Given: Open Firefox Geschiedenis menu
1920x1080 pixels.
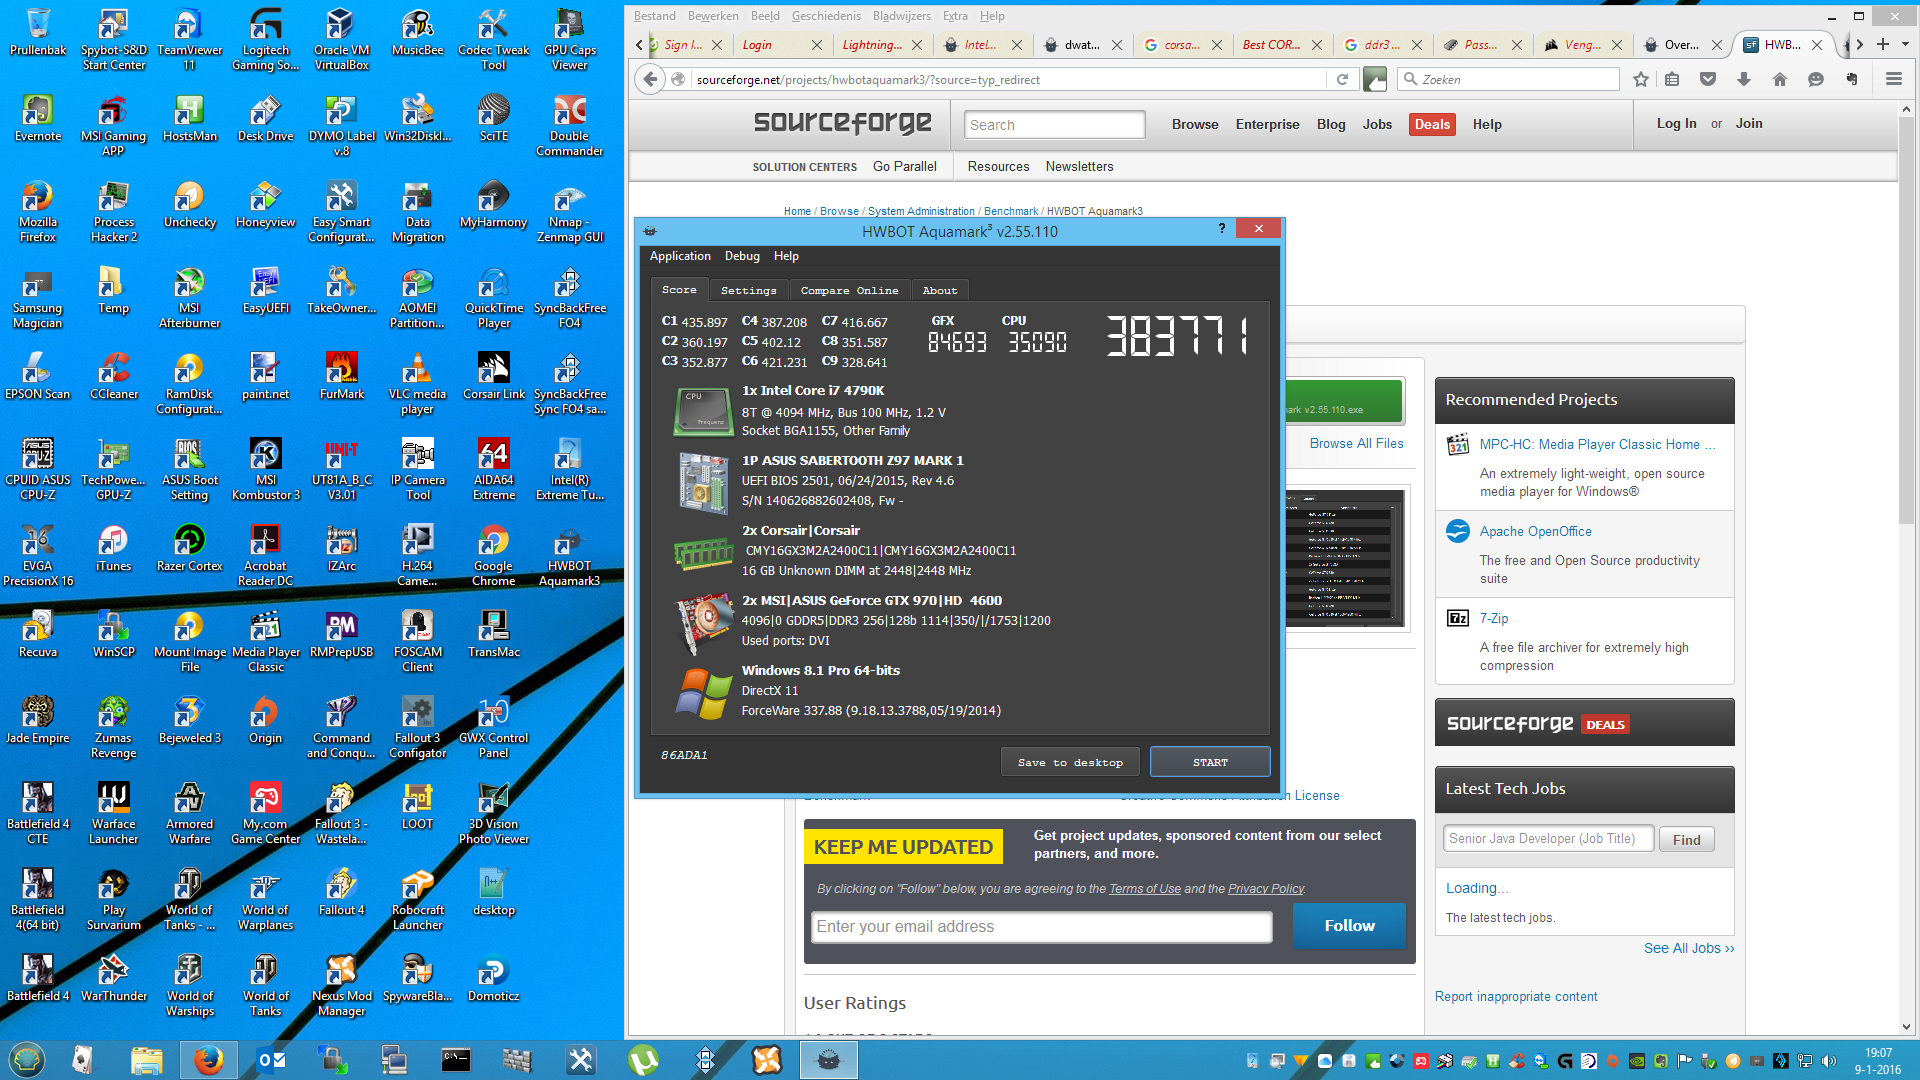Looking at the screenshot, I should [826, 16].
